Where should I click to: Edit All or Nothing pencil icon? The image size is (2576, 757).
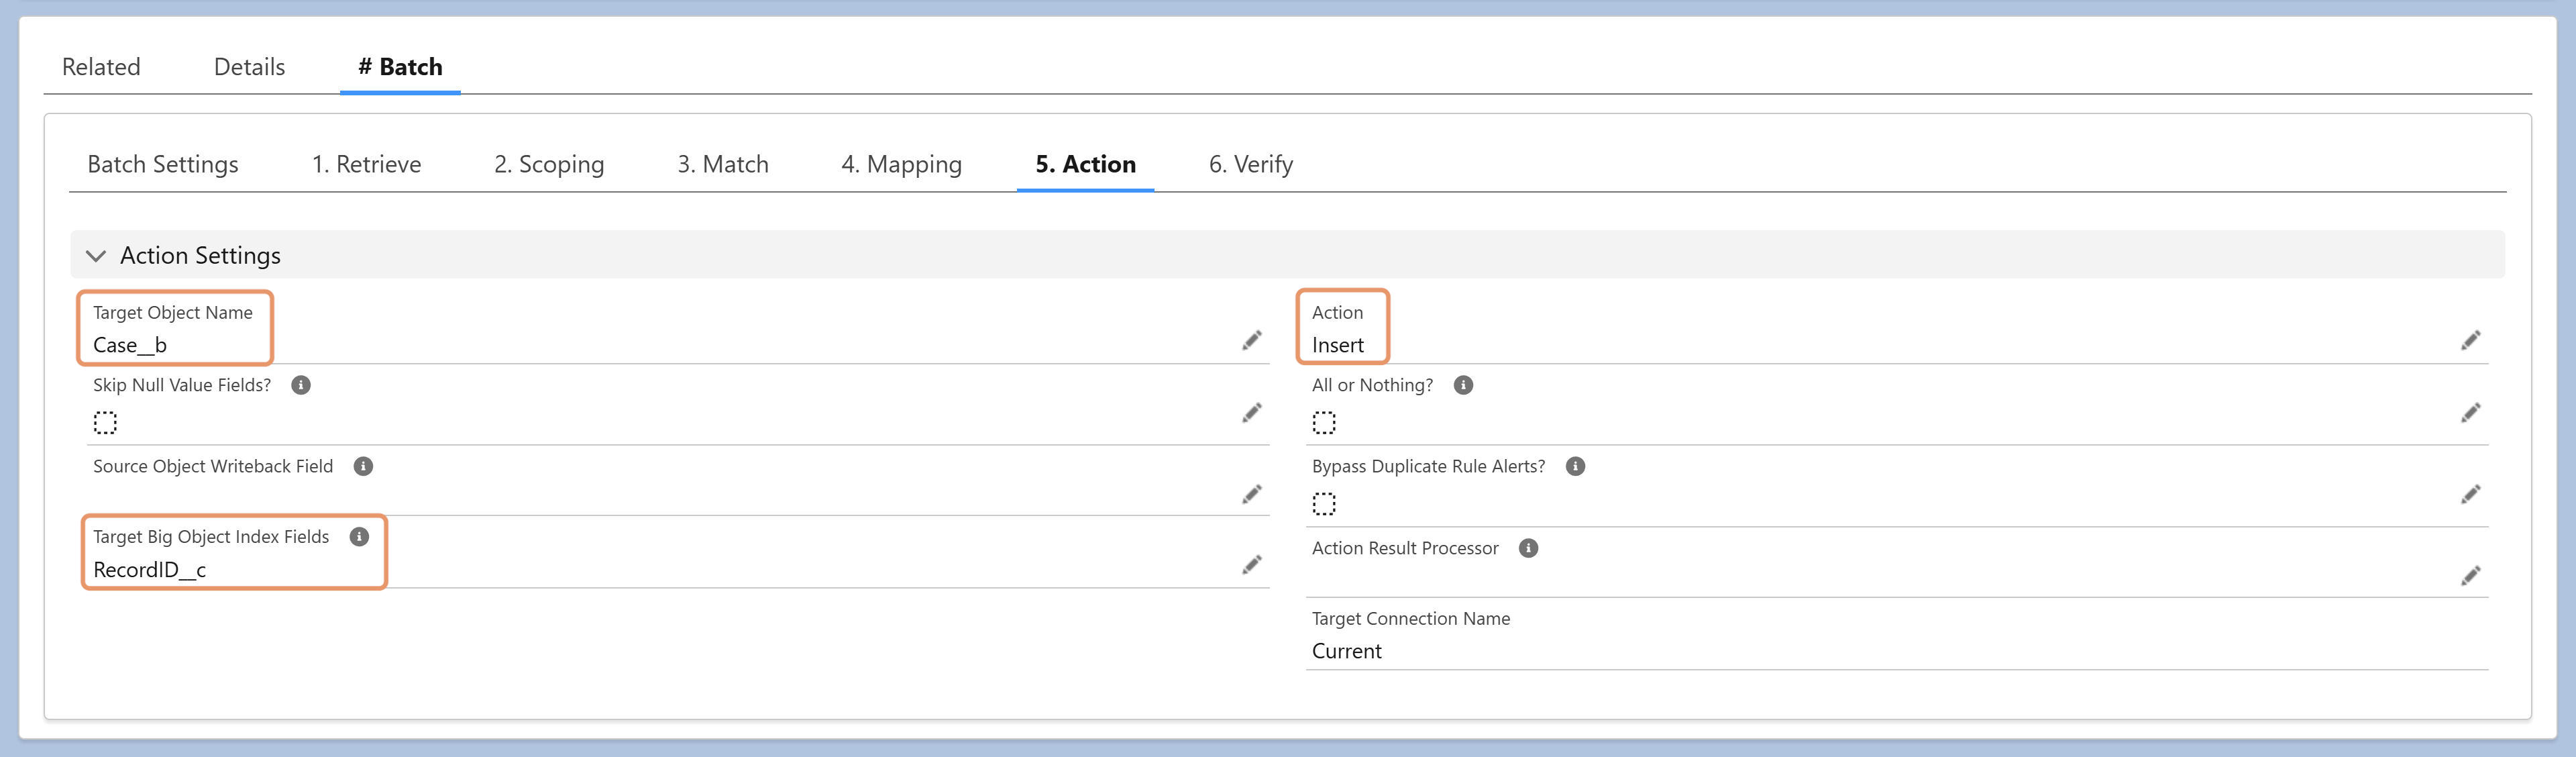pos(2470,413)
